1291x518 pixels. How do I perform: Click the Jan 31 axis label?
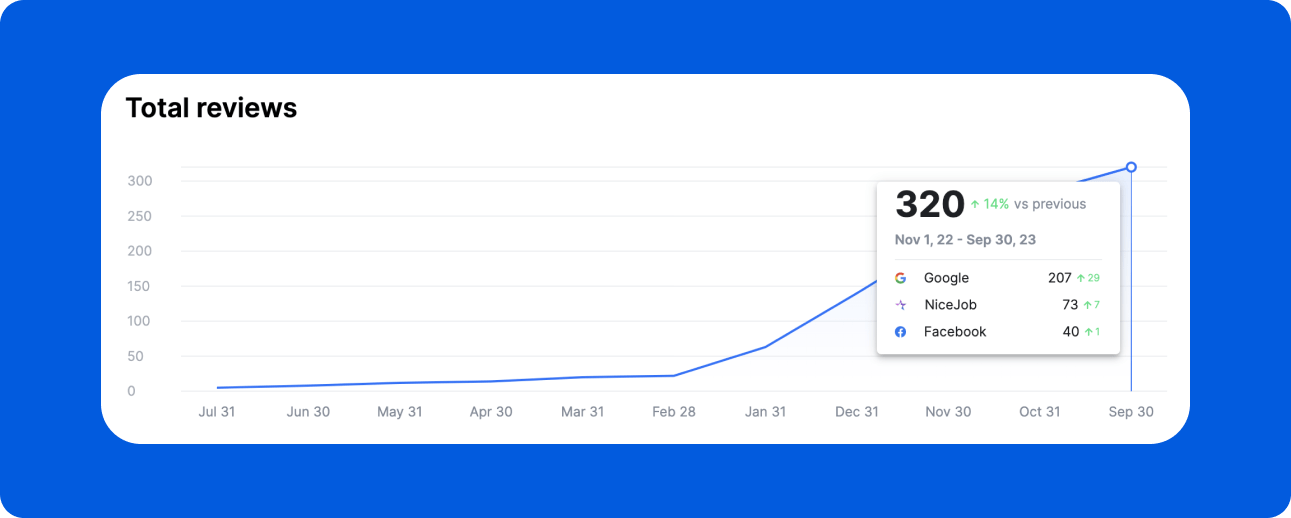pyautogui.click(x=765, y=412)
